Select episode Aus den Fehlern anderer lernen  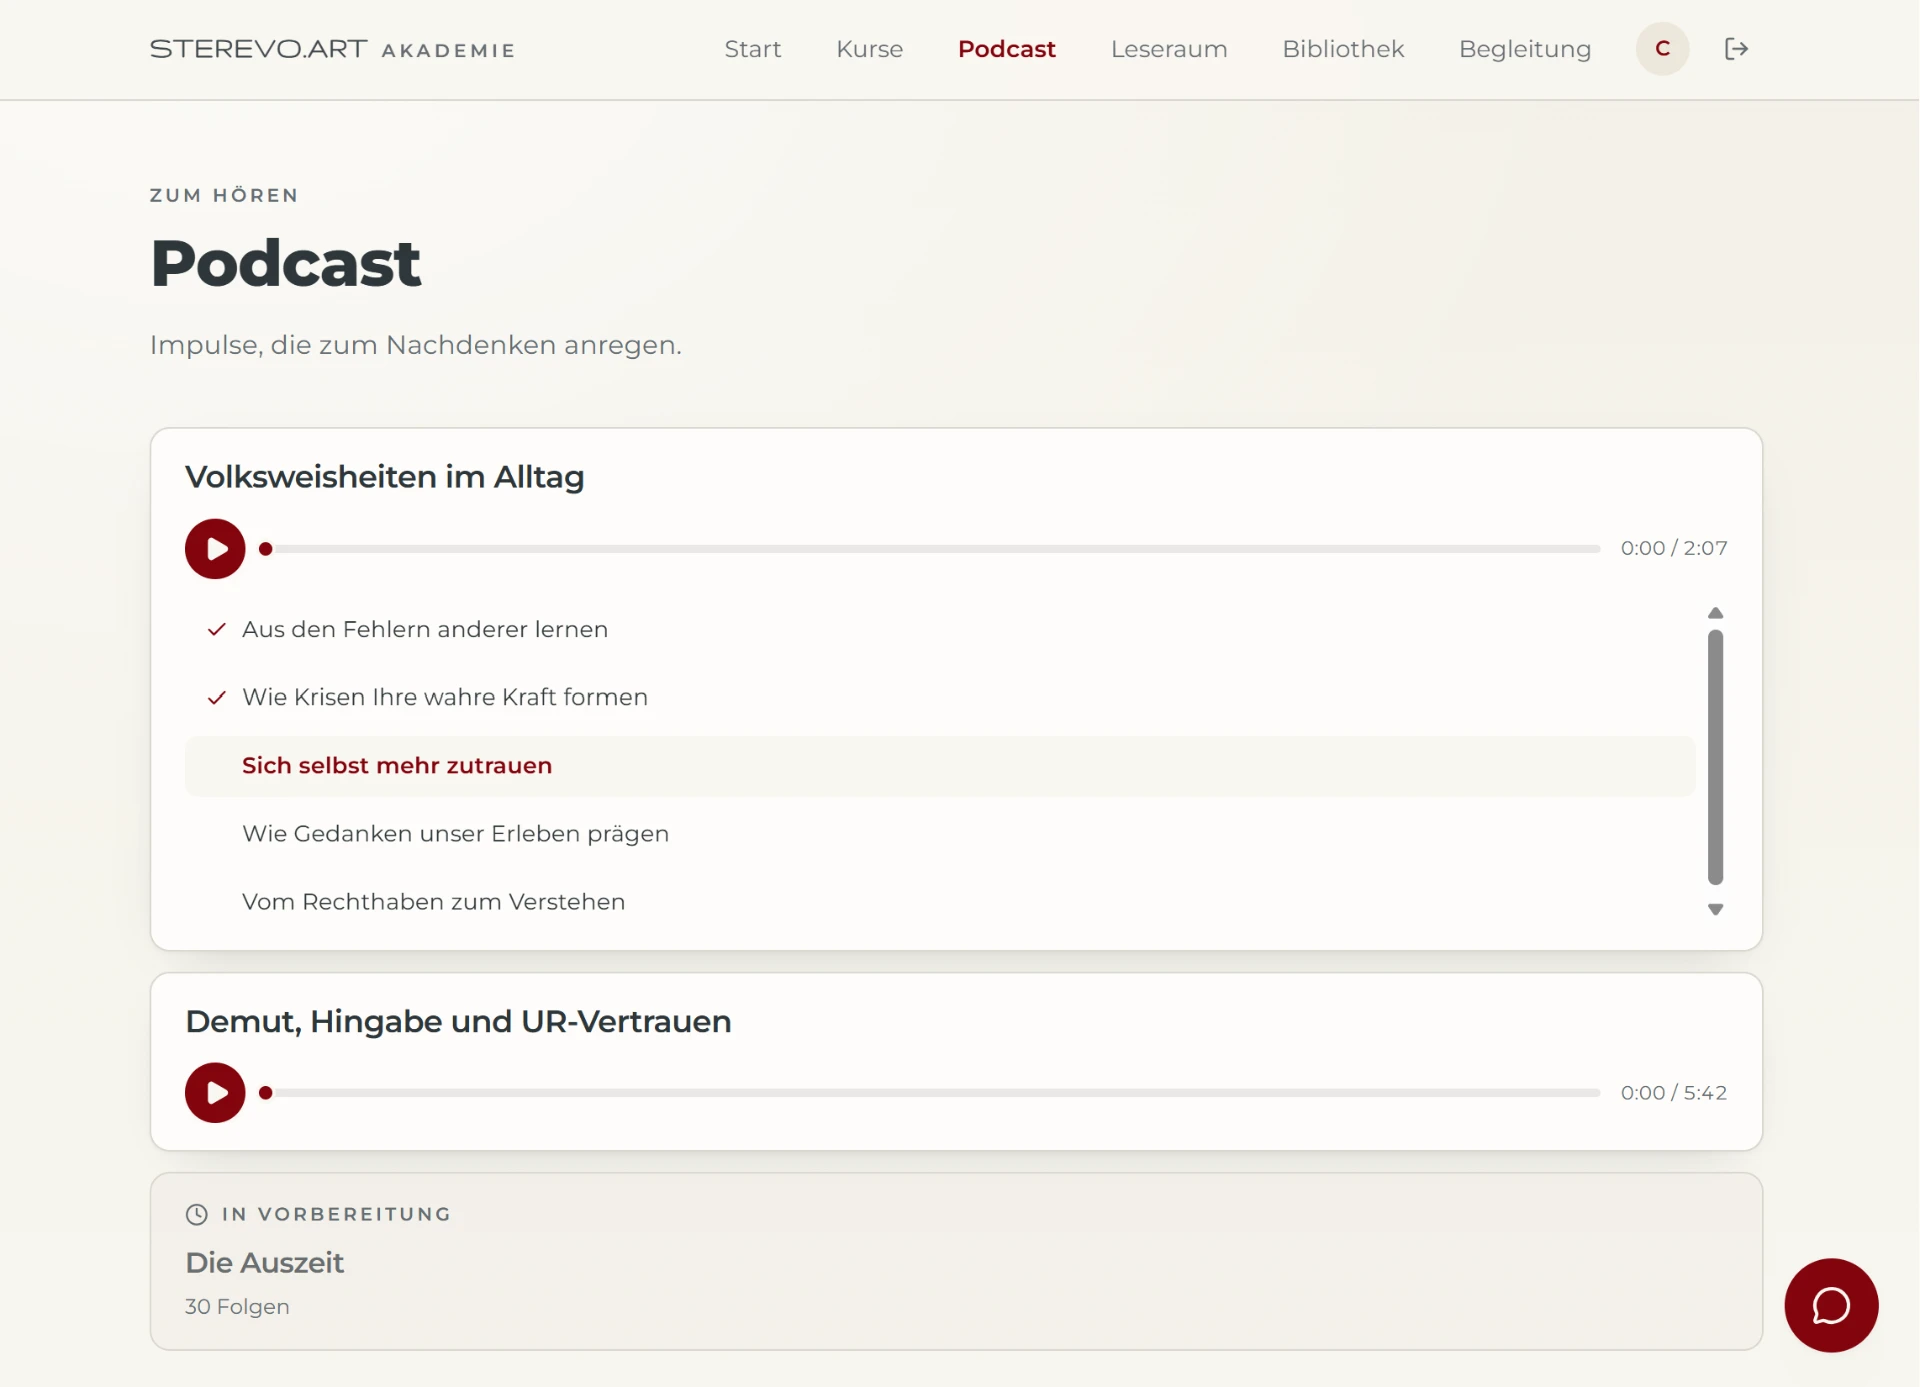click(940, 629)
